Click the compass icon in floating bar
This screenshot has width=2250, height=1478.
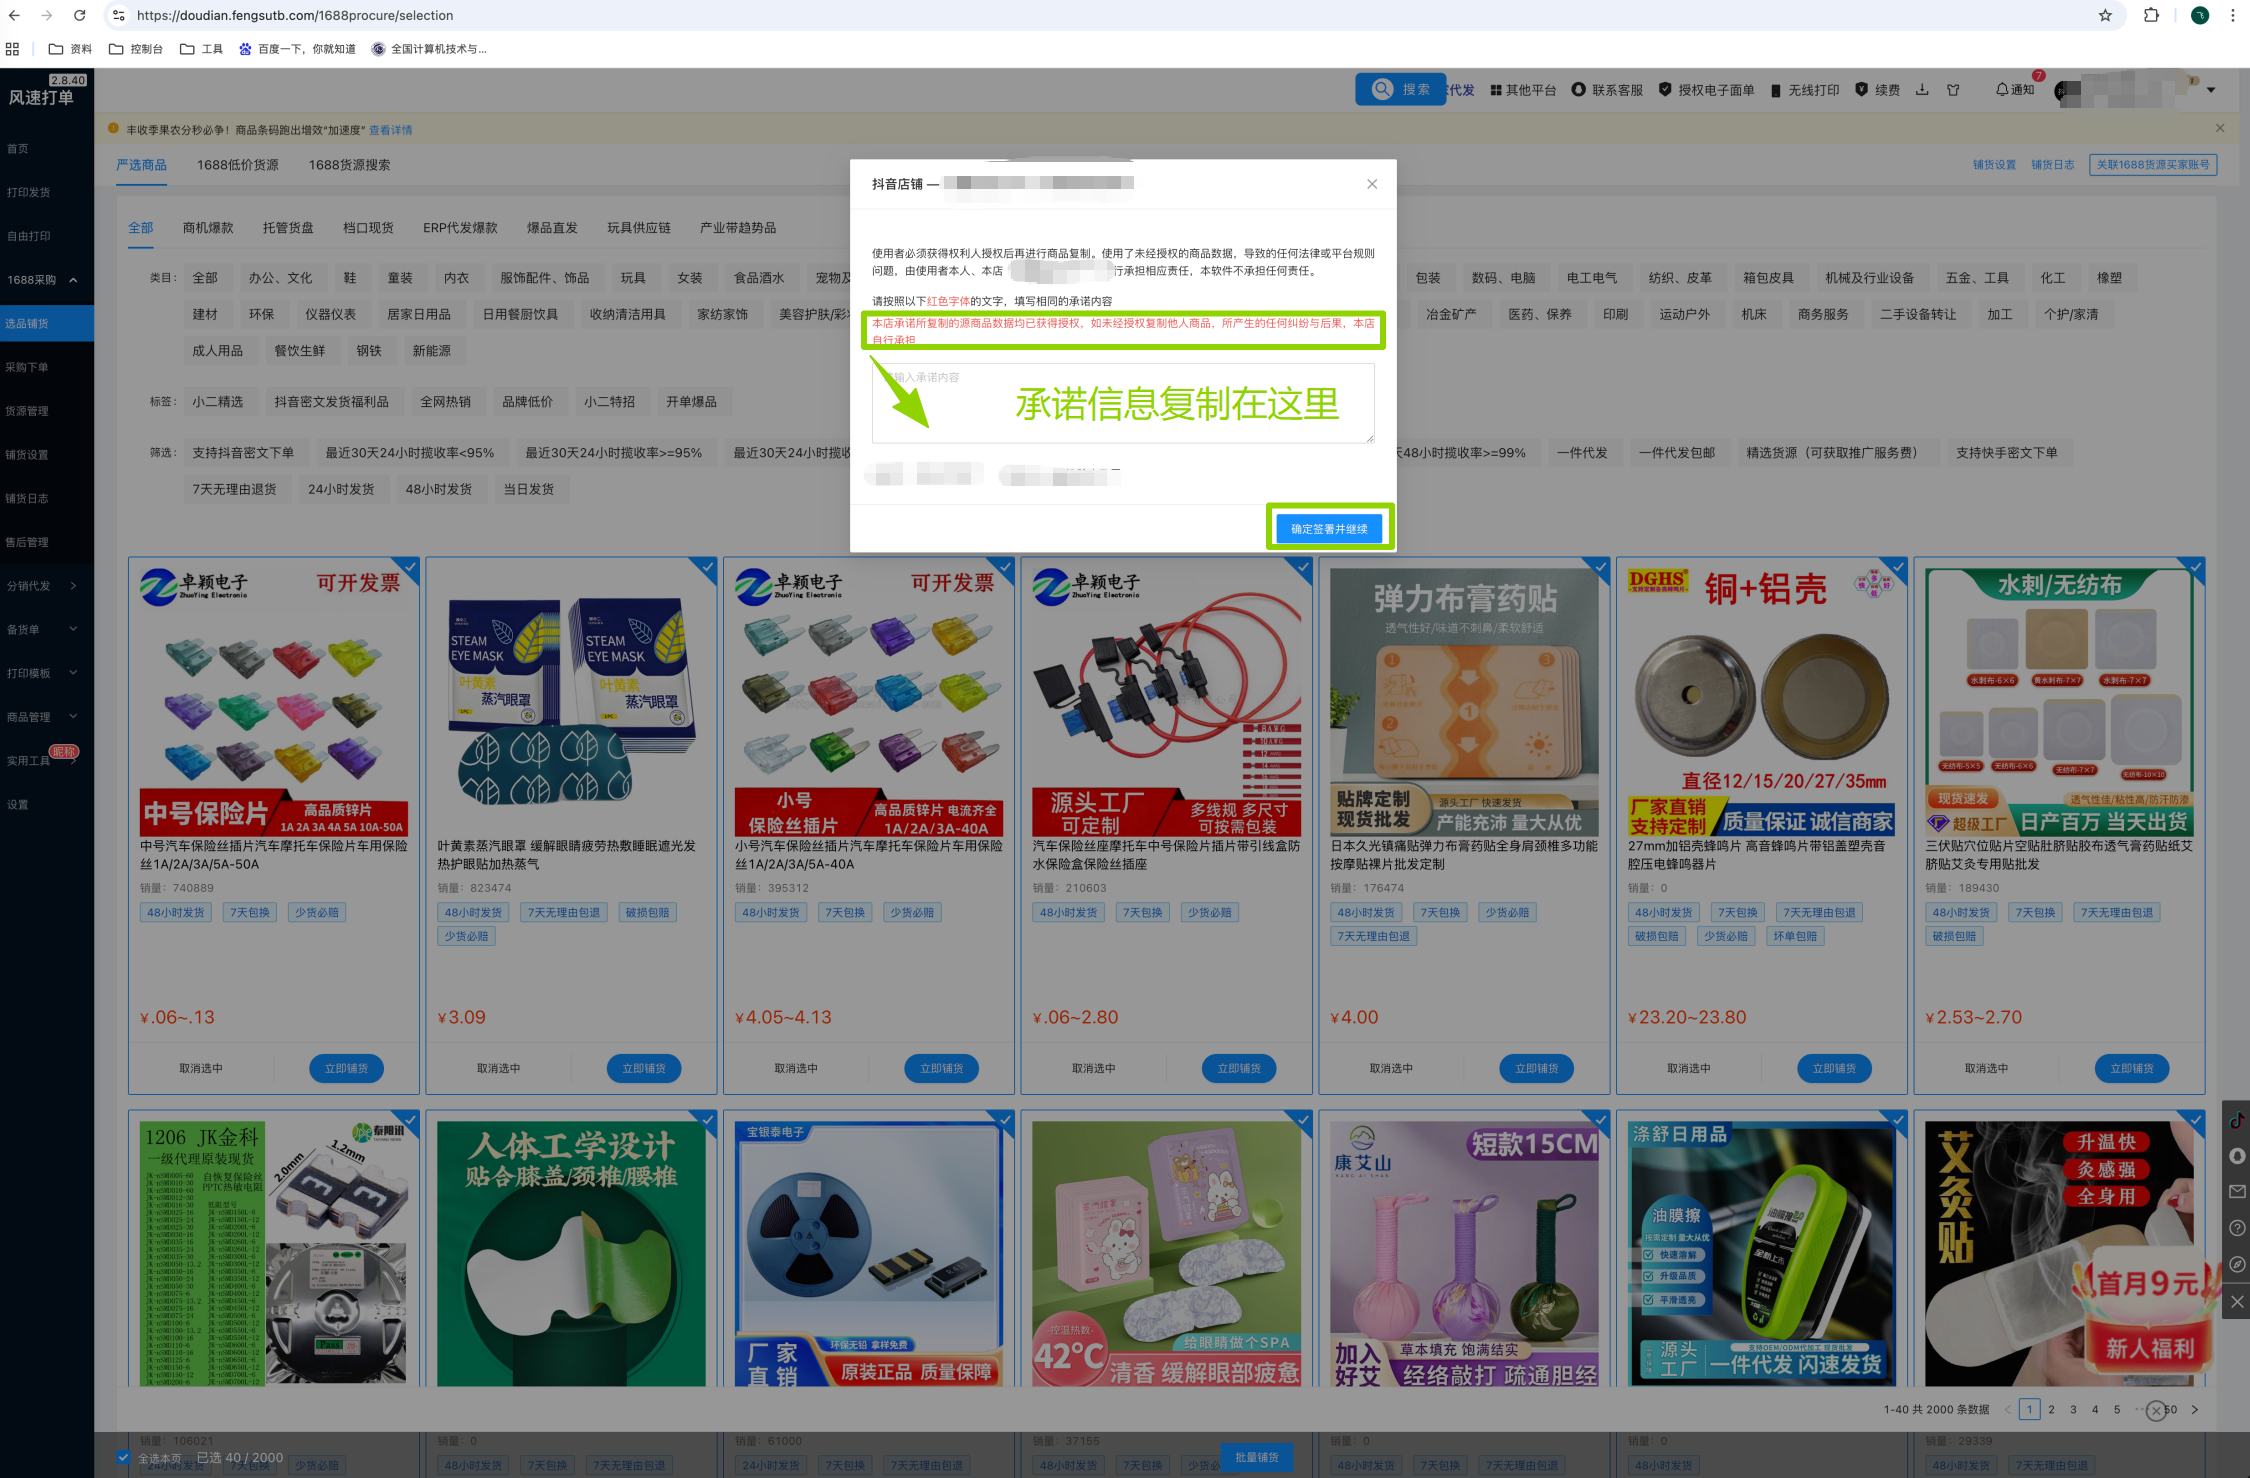[x=2236, y=1265]
